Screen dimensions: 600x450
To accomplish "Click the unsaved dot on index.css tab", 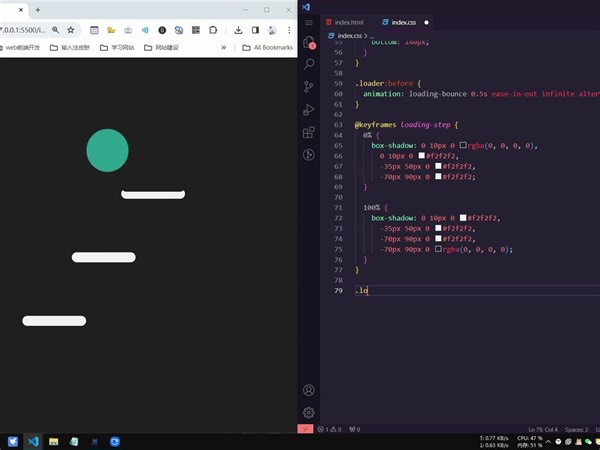I will (x=426, y=22).
